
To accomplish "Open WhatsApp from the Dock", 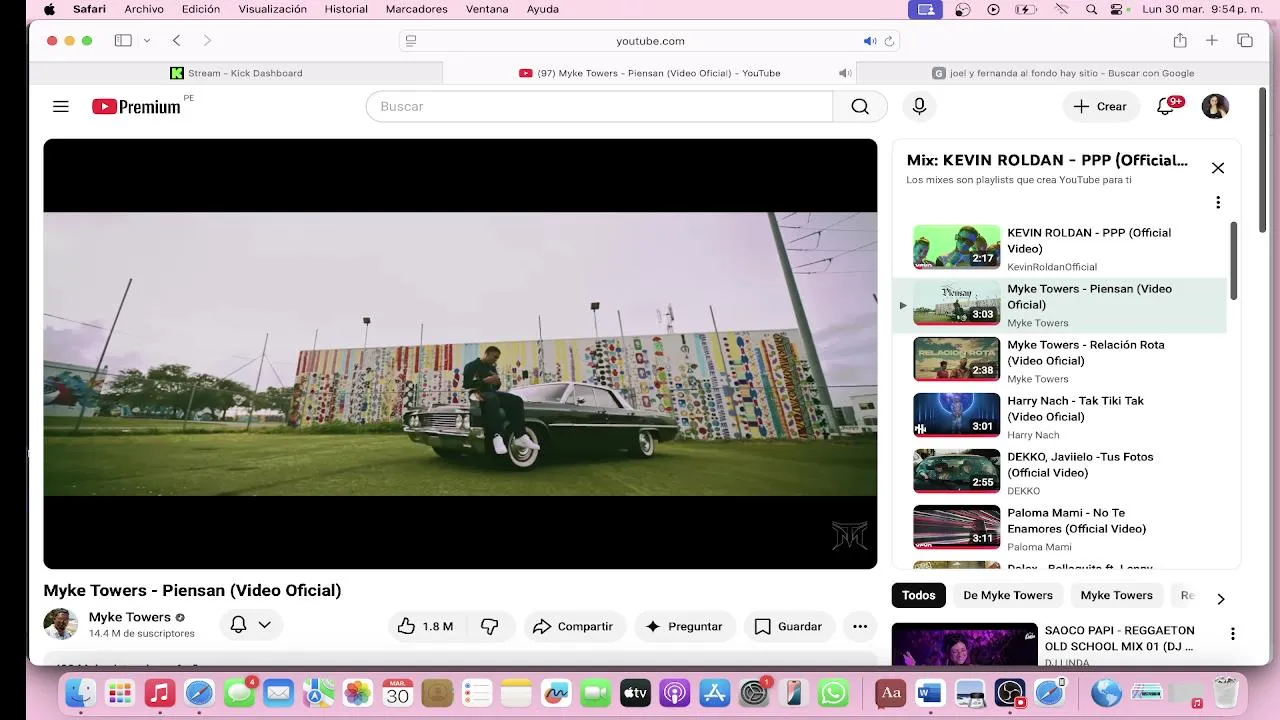I will (x=833, y=693).
